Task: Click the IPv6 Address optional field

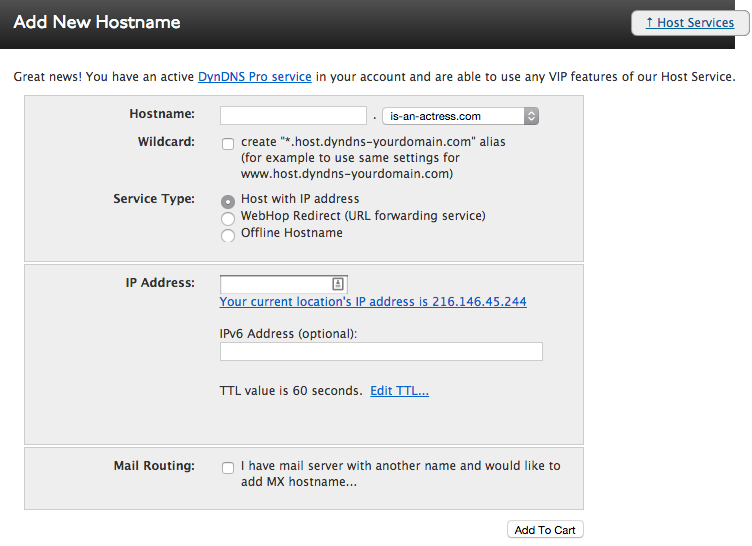Action: click(x=381, y=352)
